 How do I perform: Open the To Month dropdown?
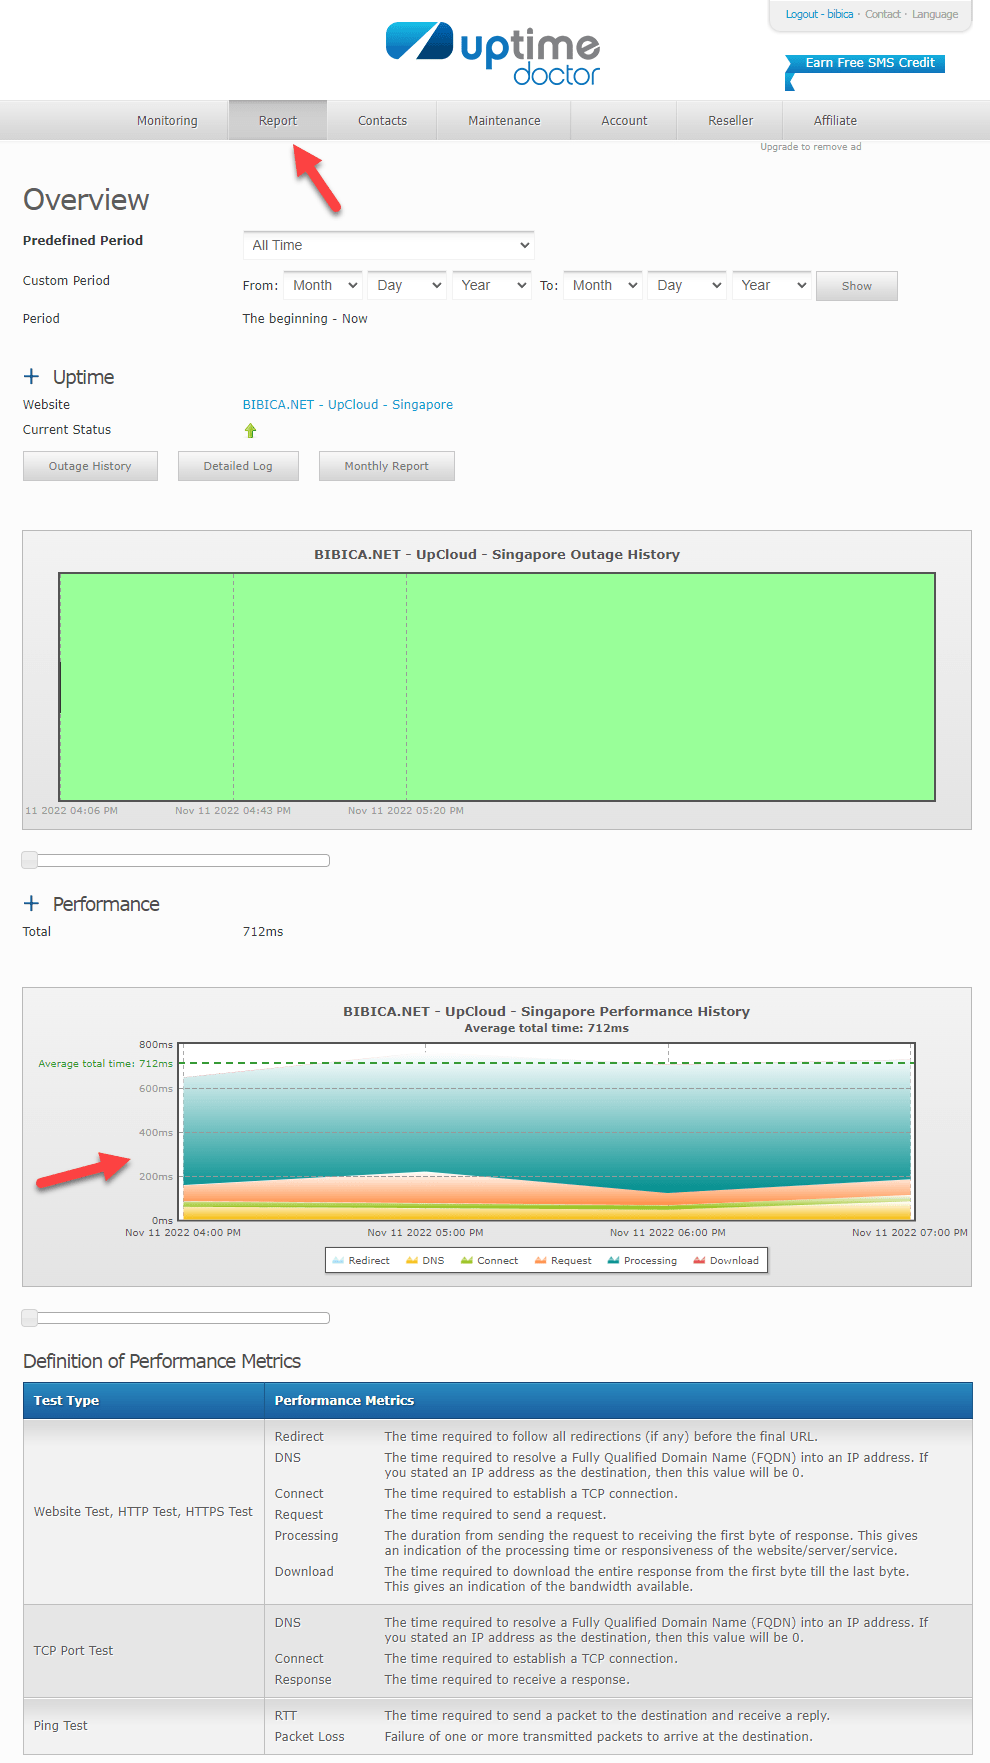pyautogui.click(x=602, y=285)
